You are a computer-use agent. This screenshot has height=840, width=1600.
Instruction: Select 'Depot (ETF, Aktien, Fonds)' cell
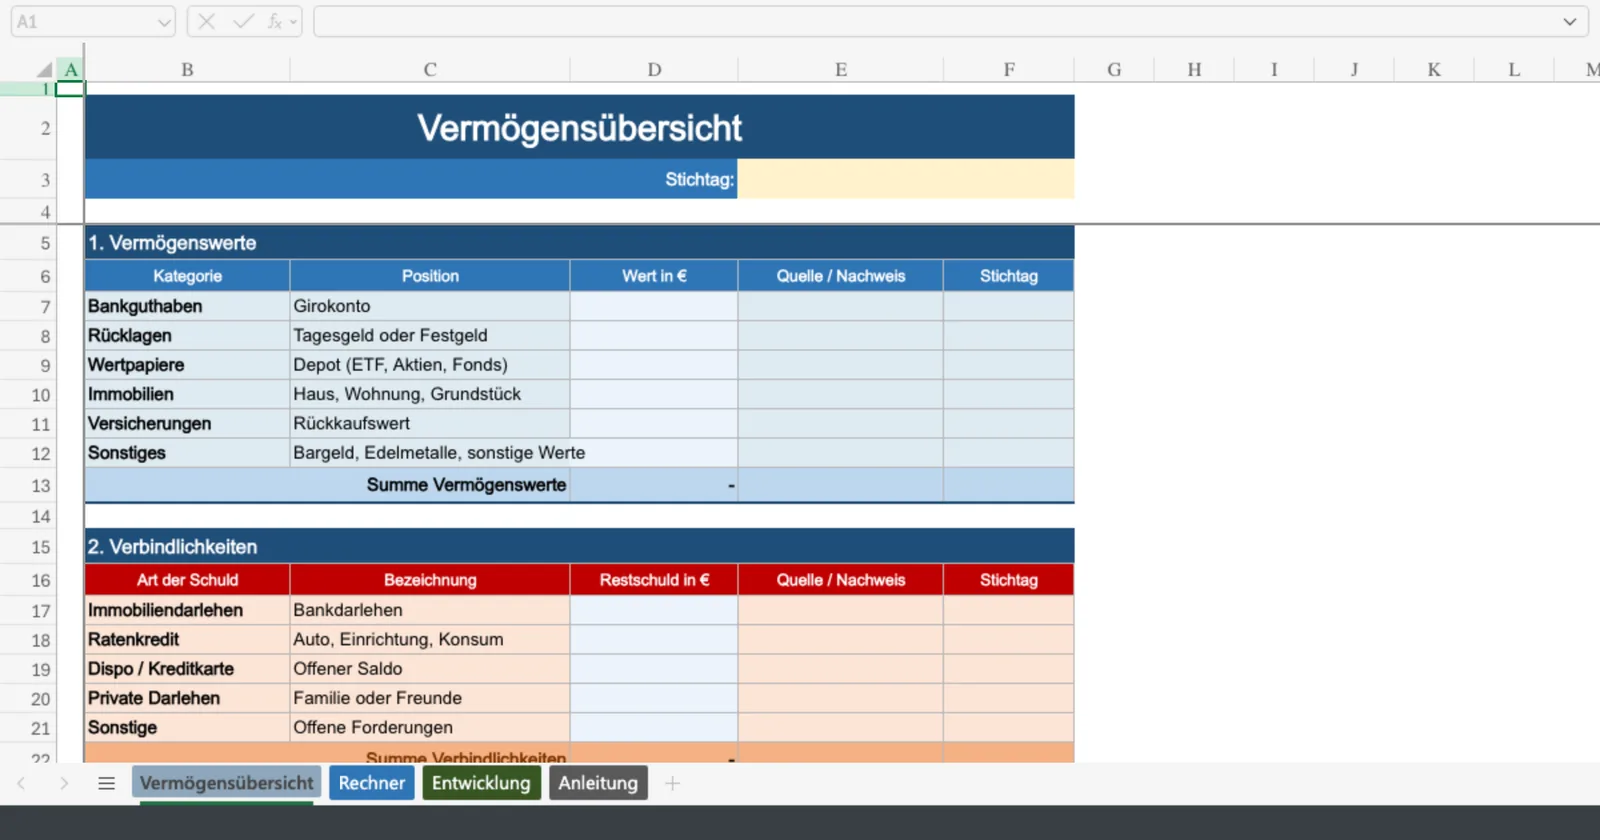coord(430,365)
